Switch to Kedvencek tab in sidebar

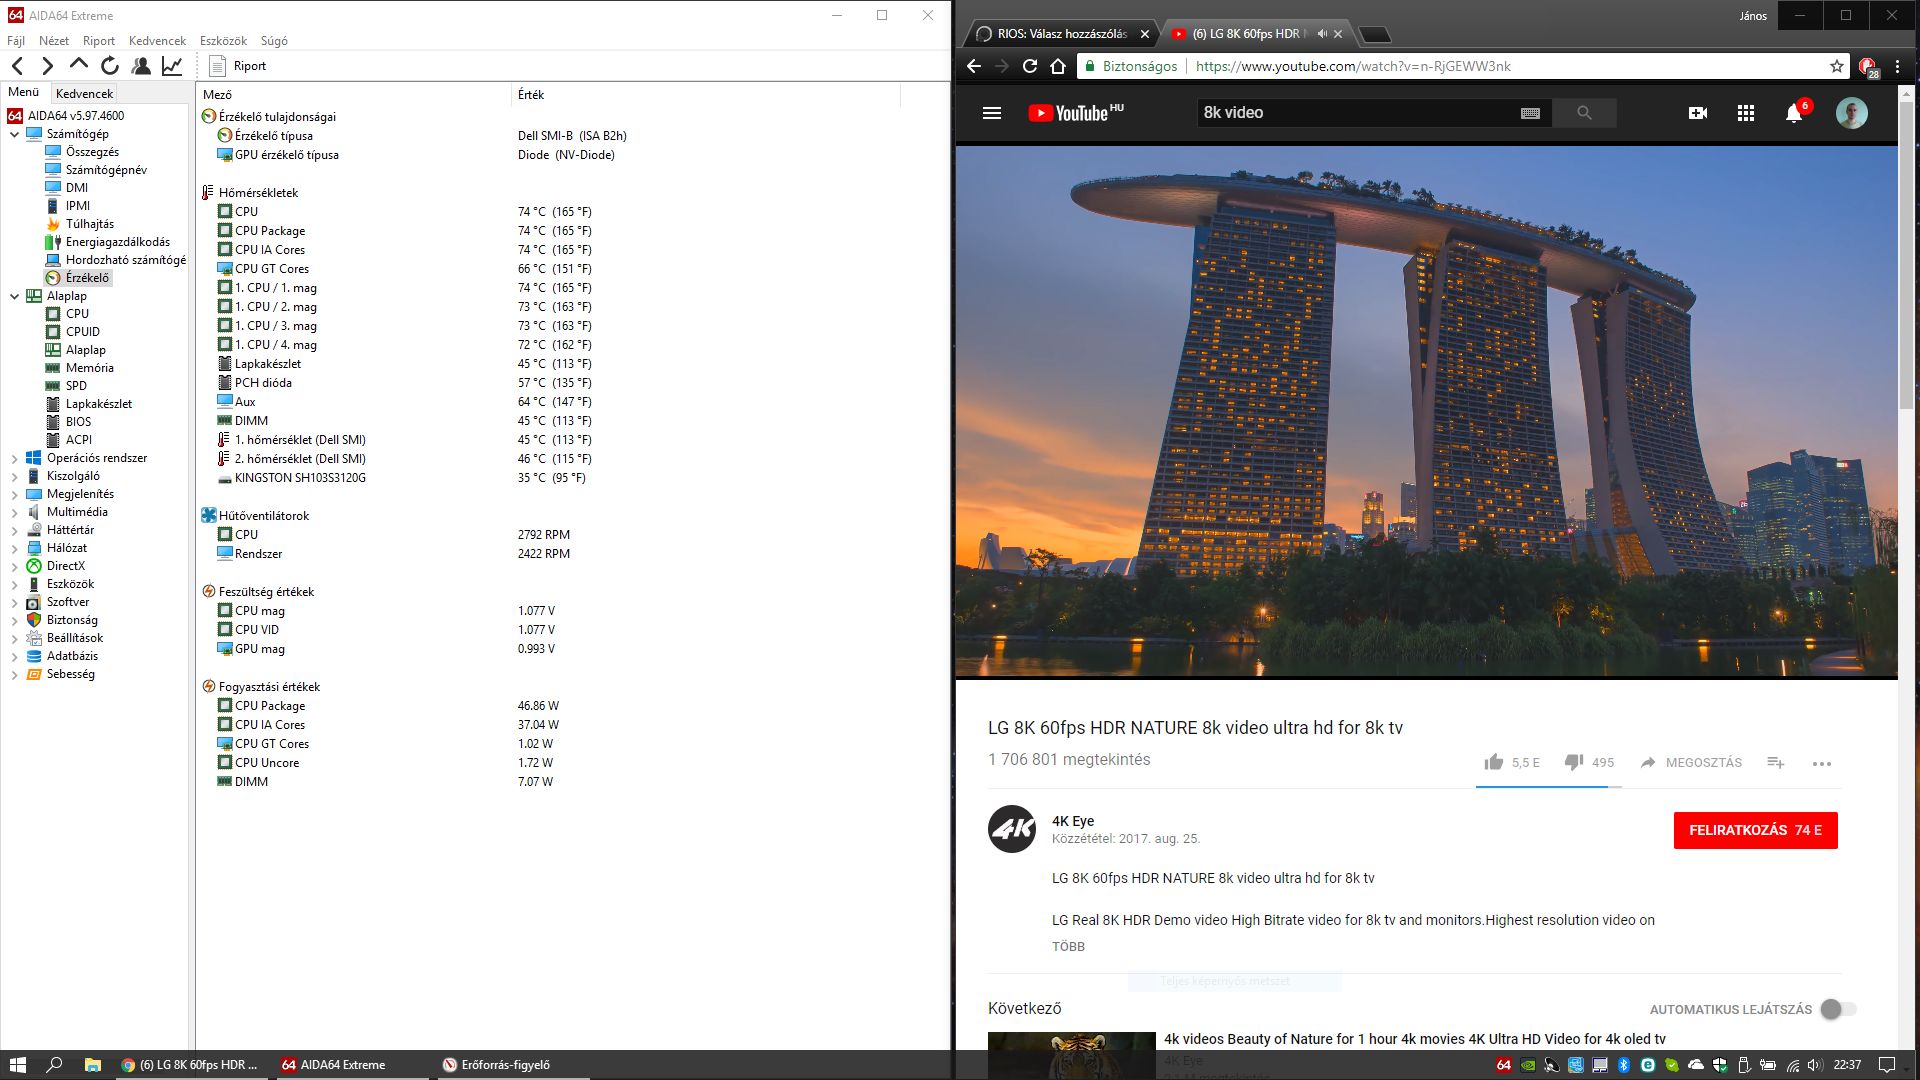[x=84, y=93]
